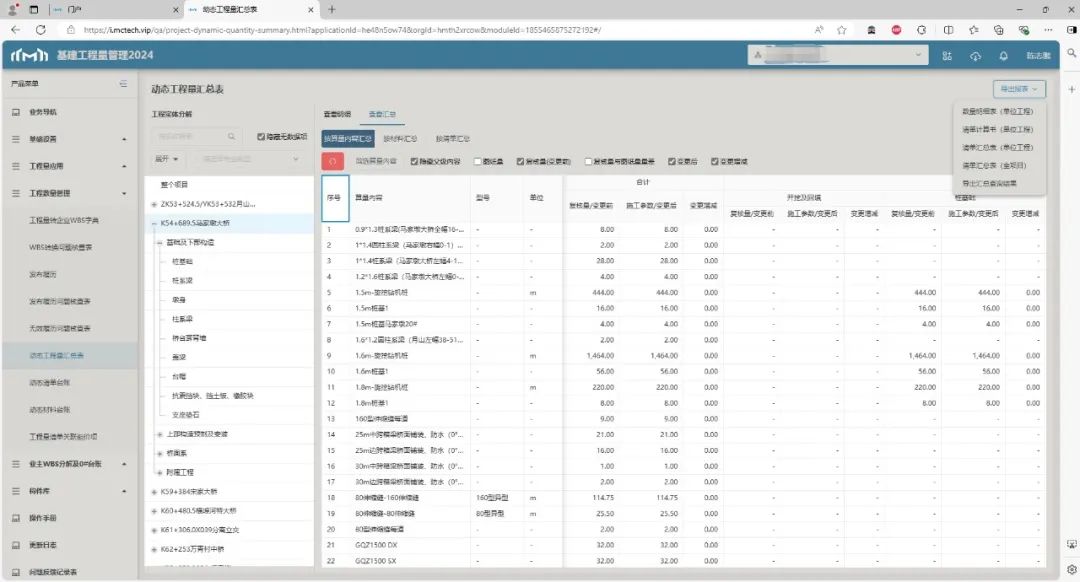Open browser read-aloud icon in address bar
The width and height of the screenshot is (1080, 582).
pyautogui.click(x=818, y=30)
